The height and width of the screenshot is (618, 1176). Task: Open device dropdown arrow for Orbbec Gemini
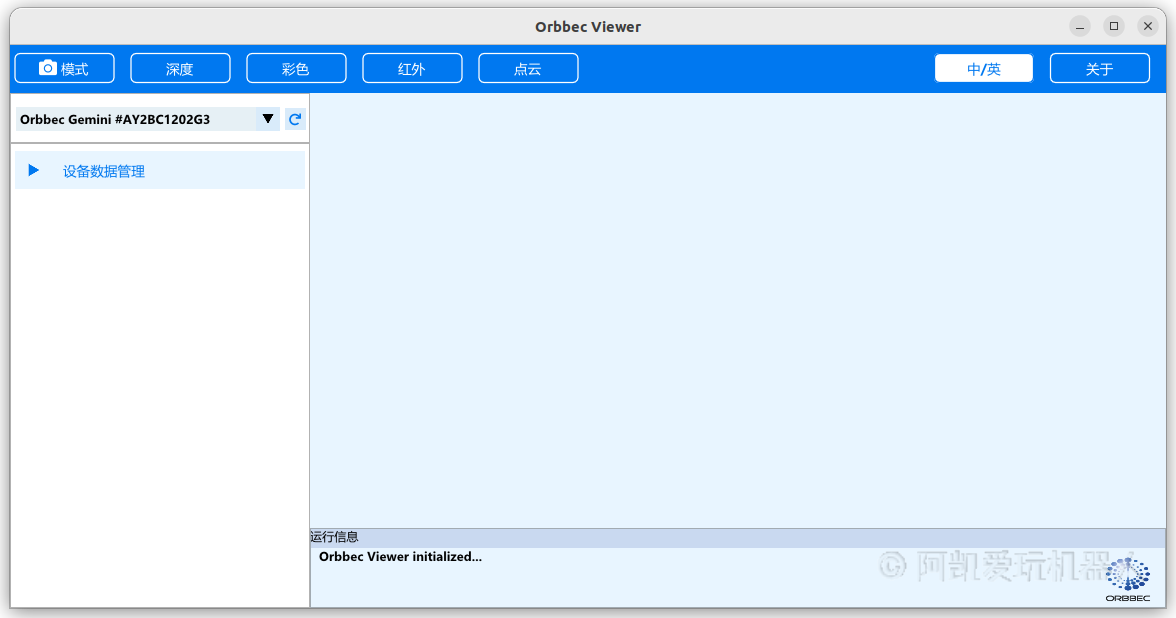268,118
